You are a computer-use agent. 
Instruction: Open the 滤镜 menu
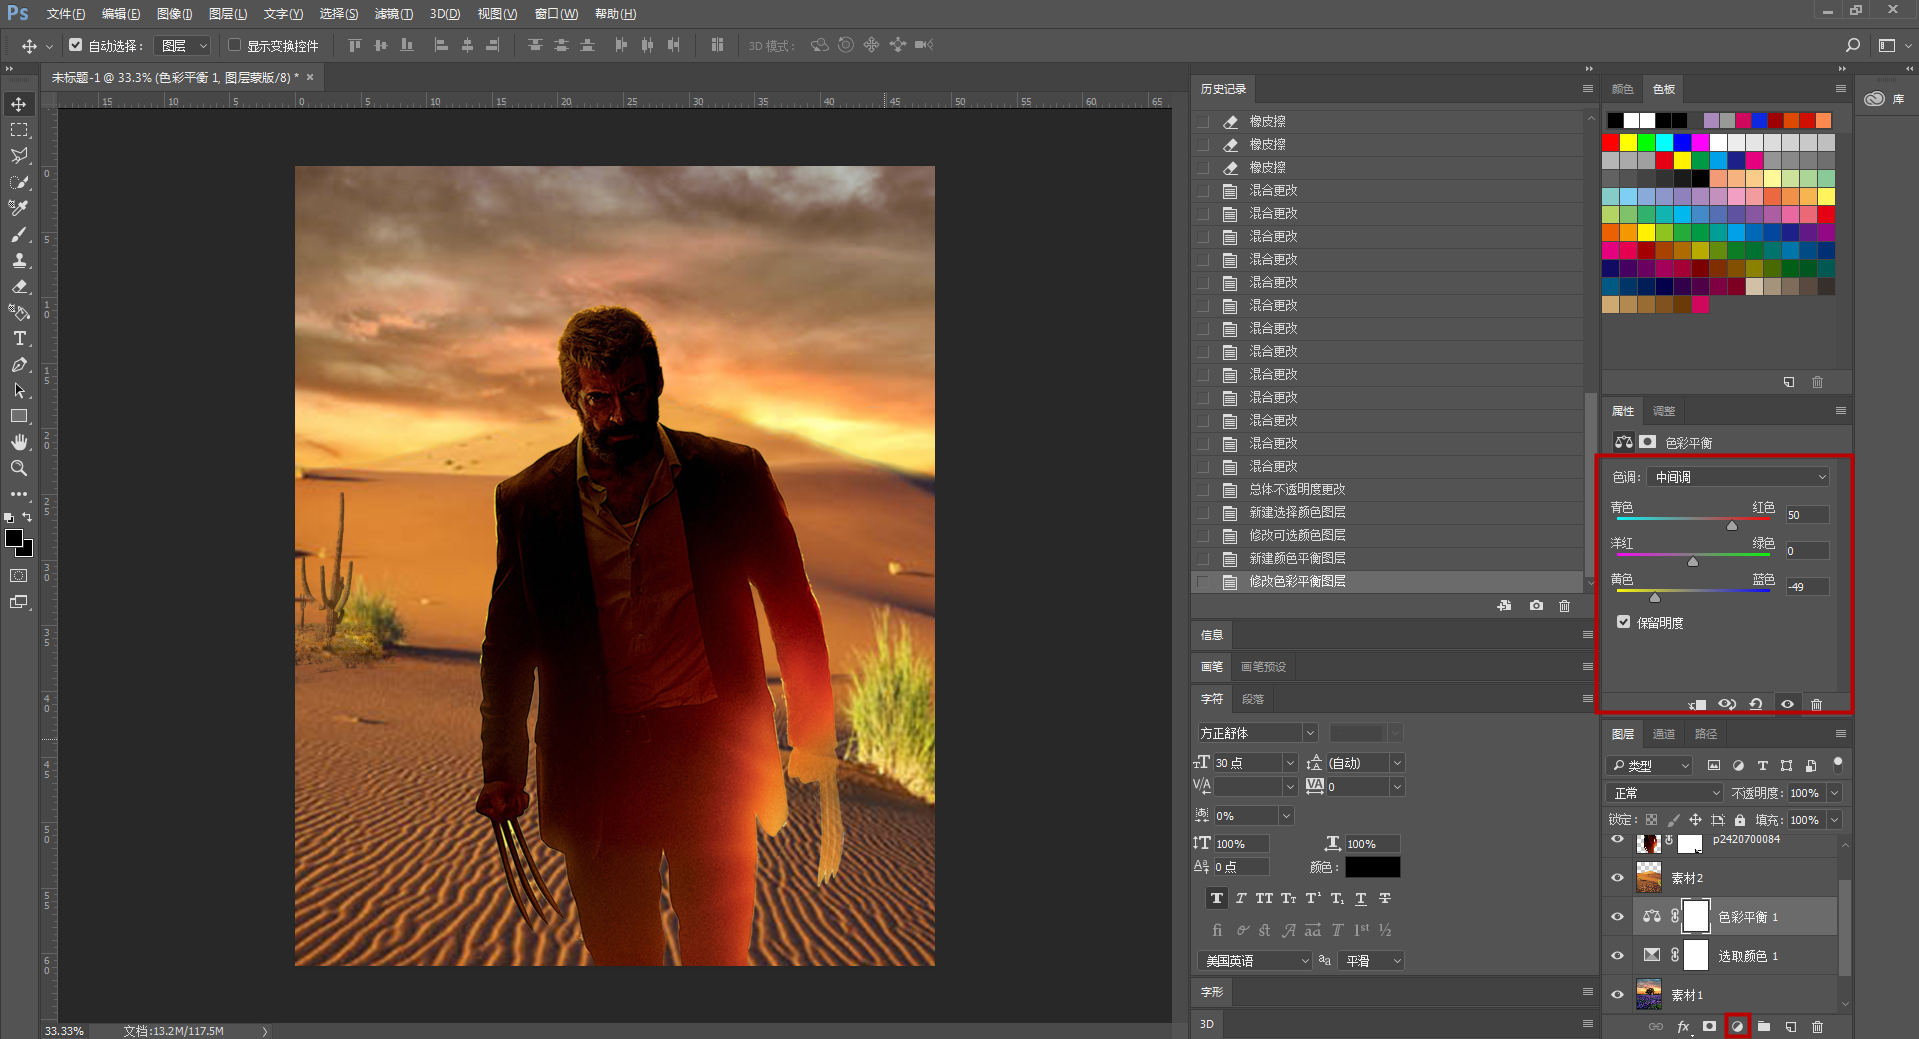tap(394, 14)
